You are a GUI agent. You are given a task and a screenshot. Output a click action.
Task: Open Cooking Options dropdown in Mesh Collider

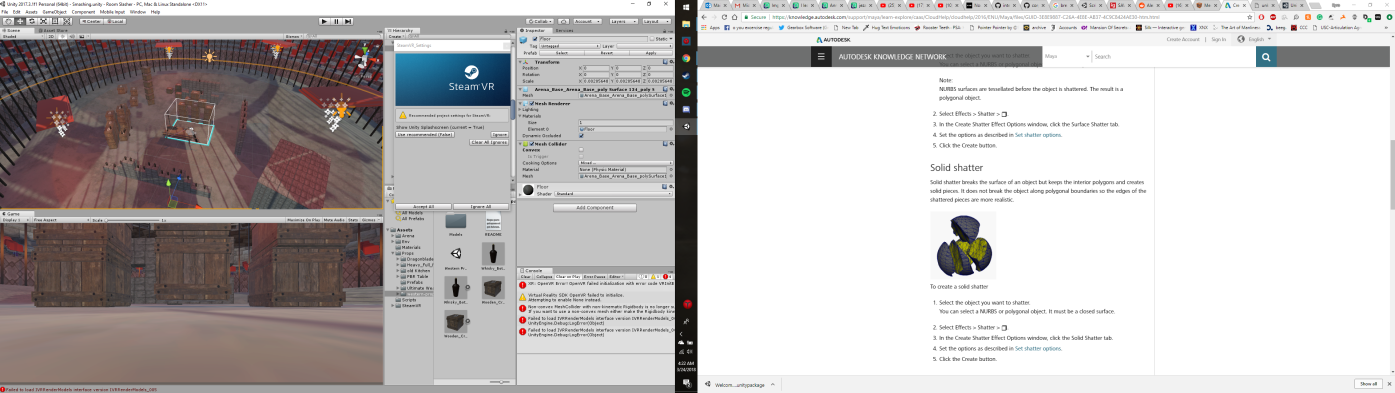pos(626,163)
